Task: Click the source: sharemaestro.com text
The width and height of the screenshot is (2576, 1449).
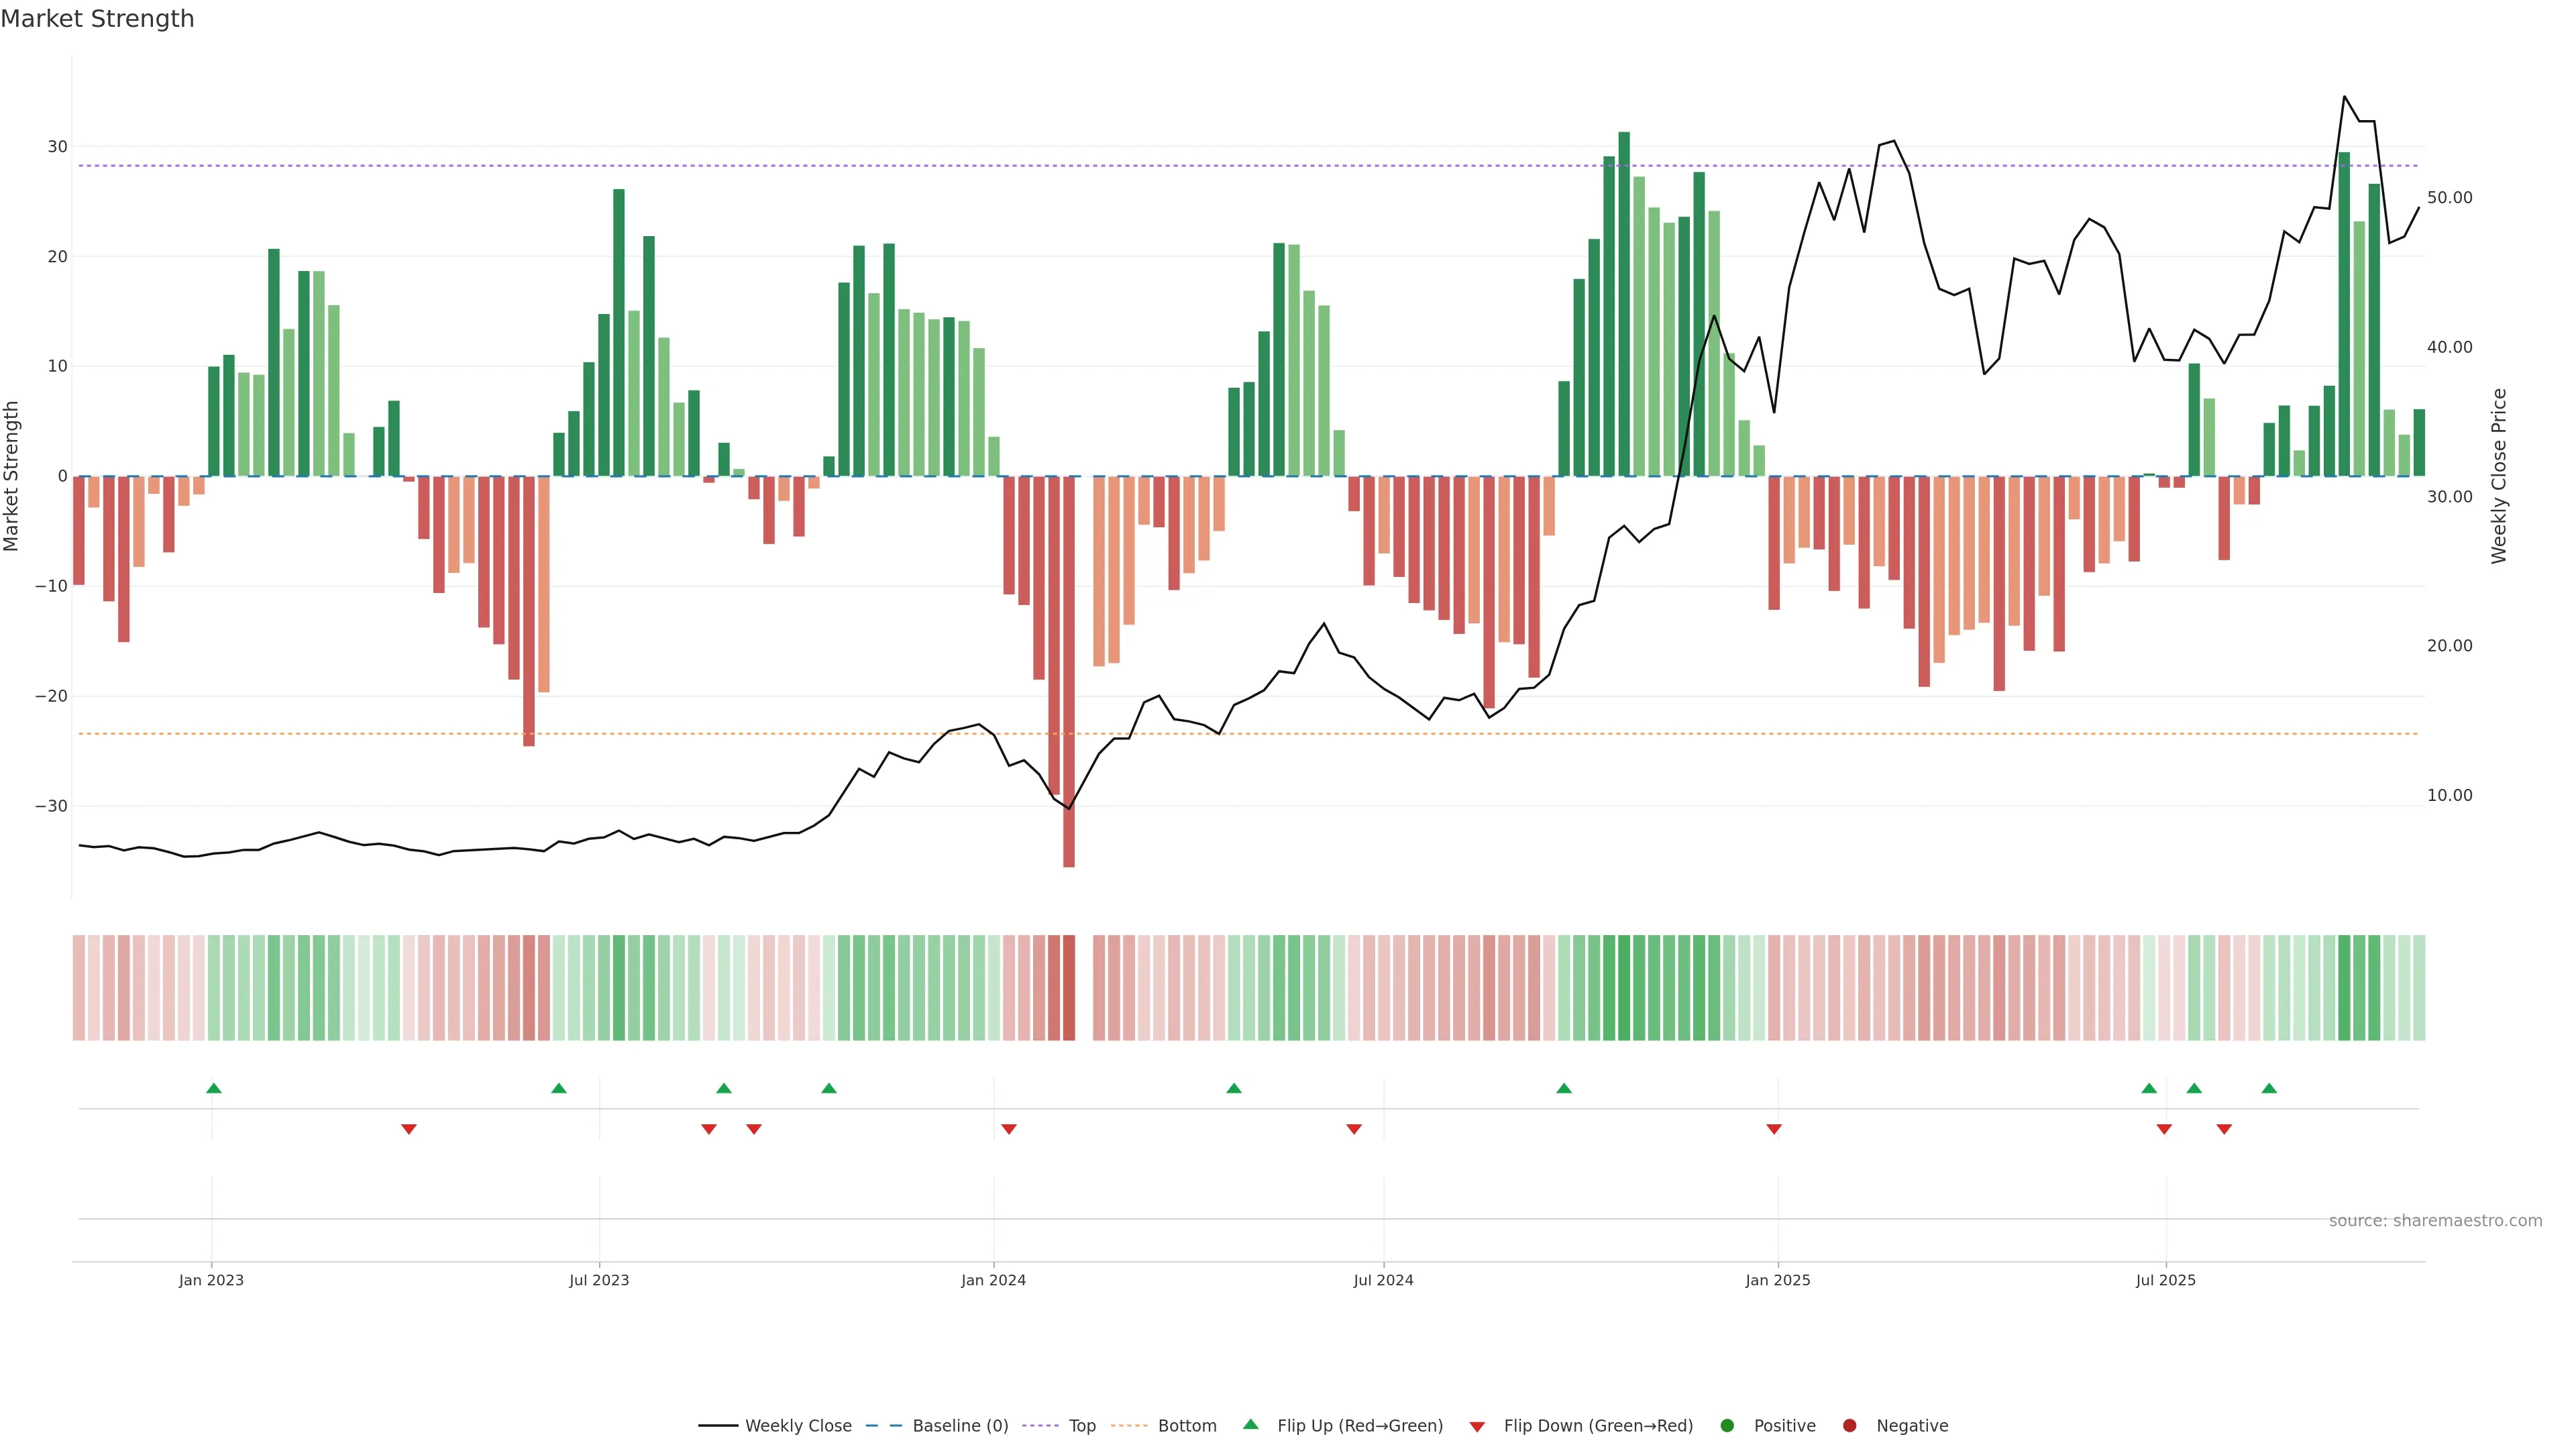Action: pos(2435,1221)
